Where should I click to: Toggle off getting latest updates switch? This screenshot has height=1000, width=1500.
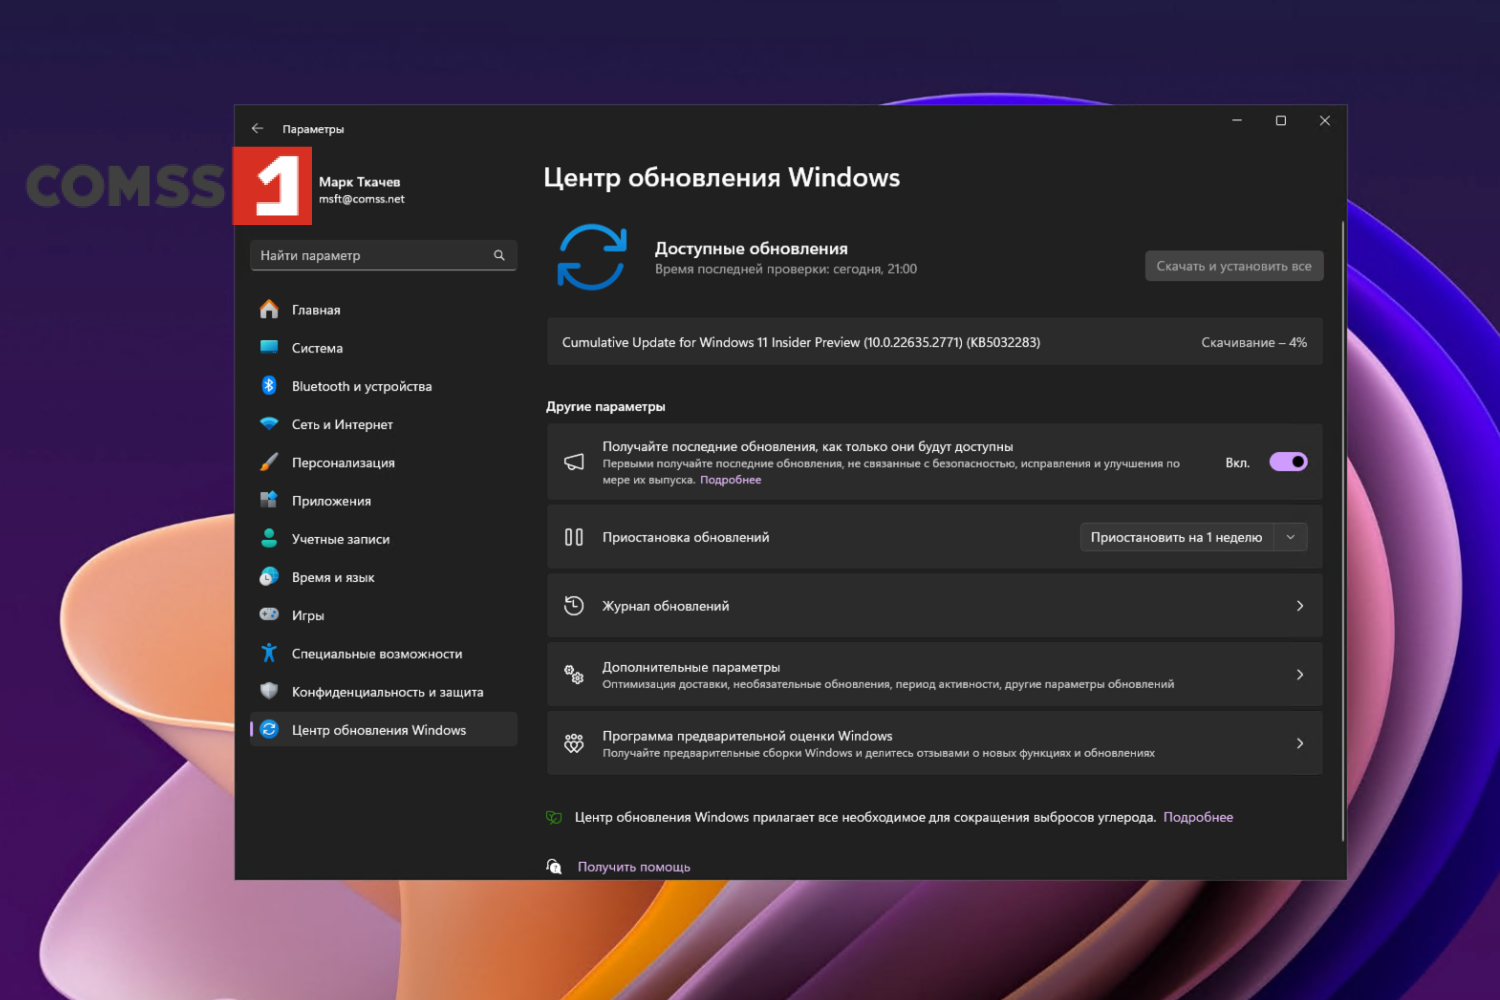pos(1288,462)
